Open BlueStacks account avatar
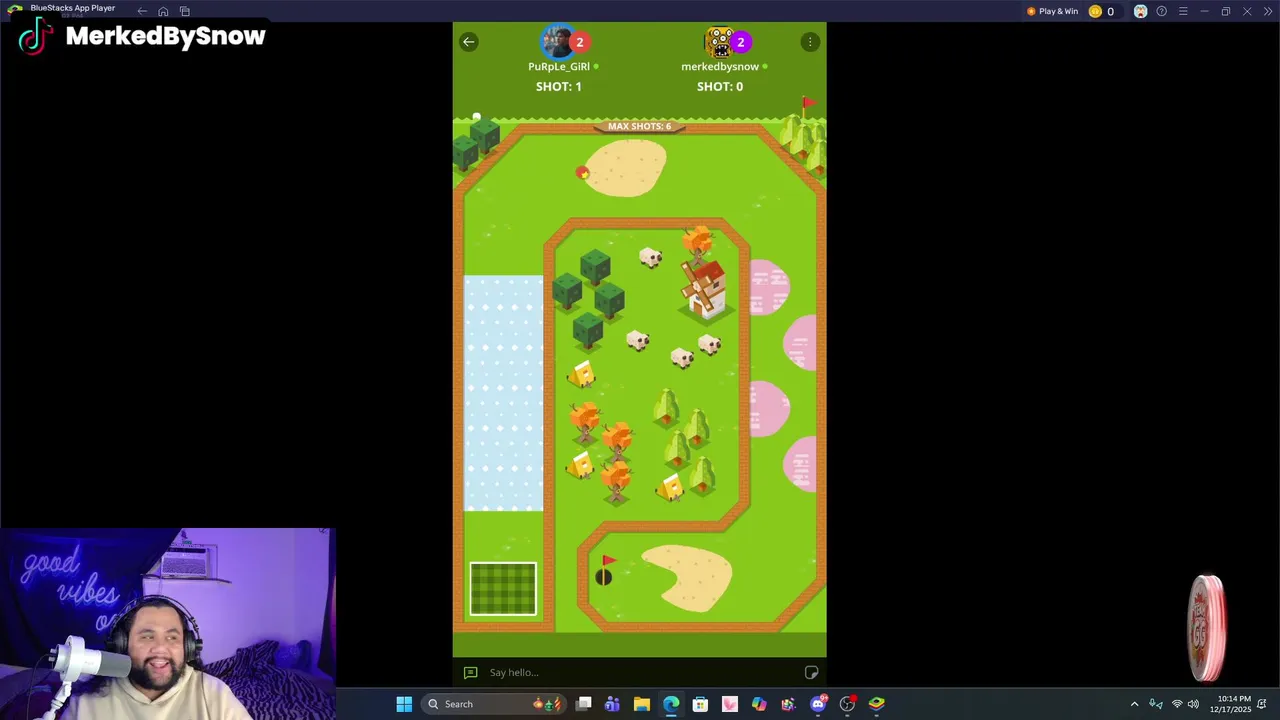This screenshot has width=1280, height=720. pyautogui.click(x=1140, y=11)
